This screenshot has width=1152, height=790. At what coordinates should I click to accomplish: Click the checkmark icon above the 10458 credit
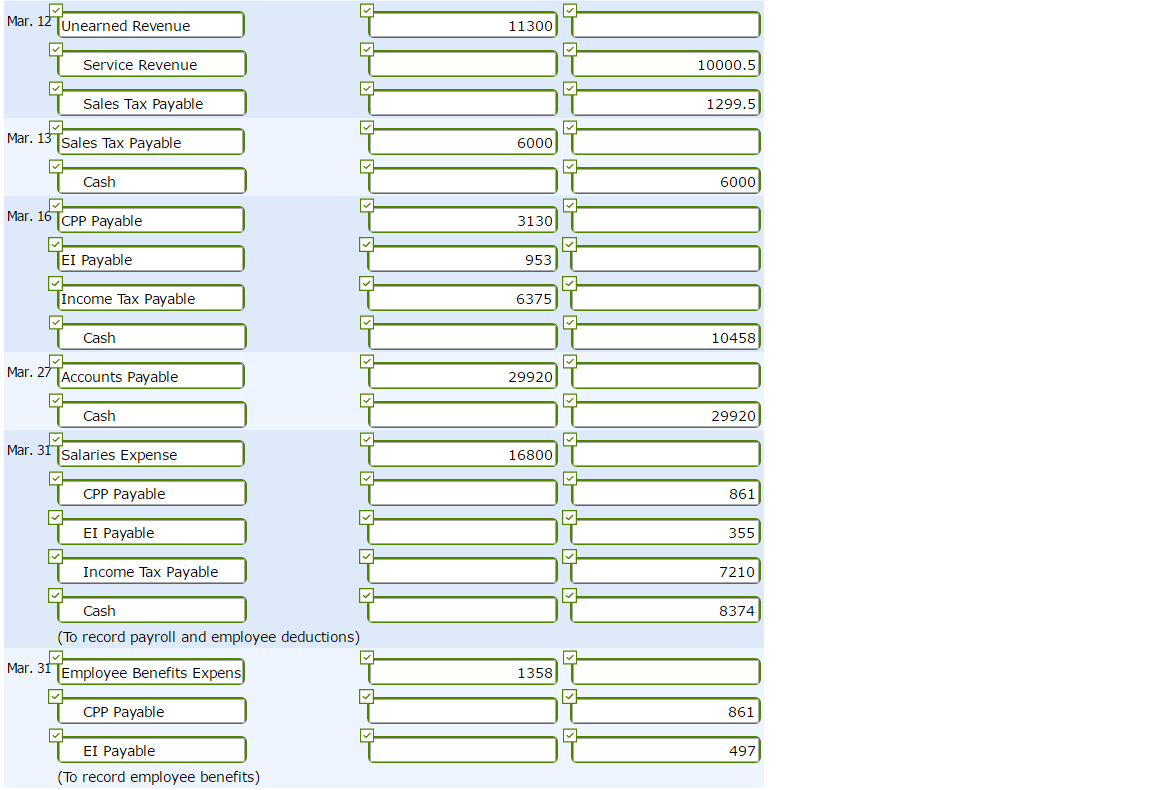570,322
